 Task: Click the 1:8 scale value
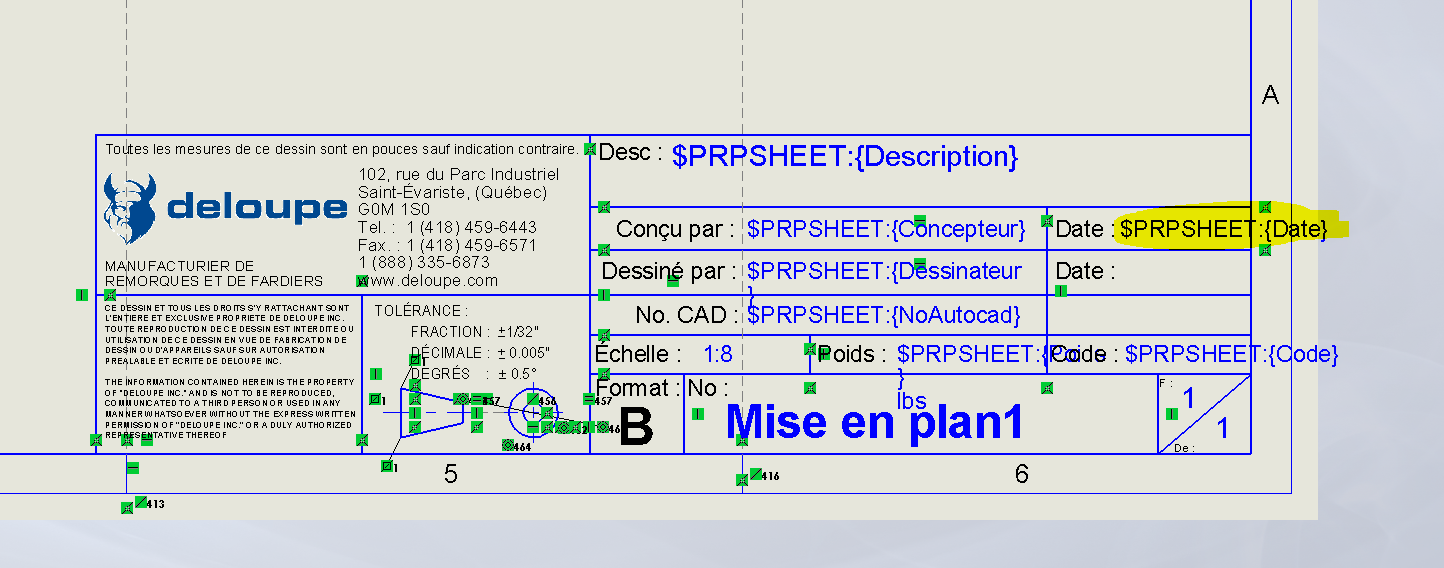tap(718, 354)
